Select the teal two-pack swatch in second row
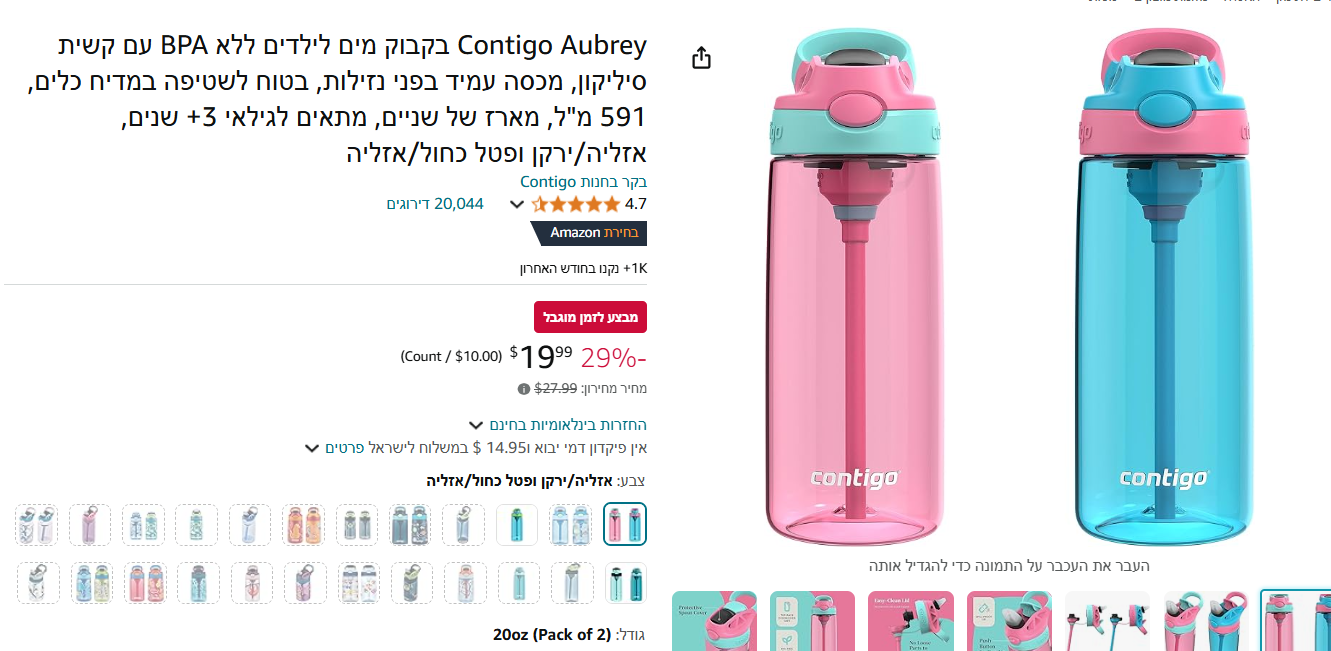 coord(625,583)
